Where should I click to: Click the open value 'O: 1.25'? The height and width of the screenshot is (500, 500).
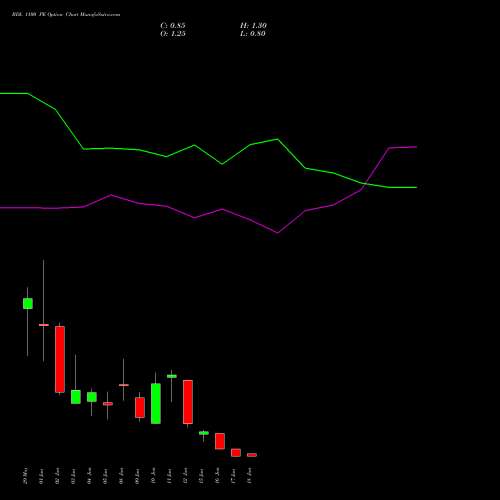[173, 34]
